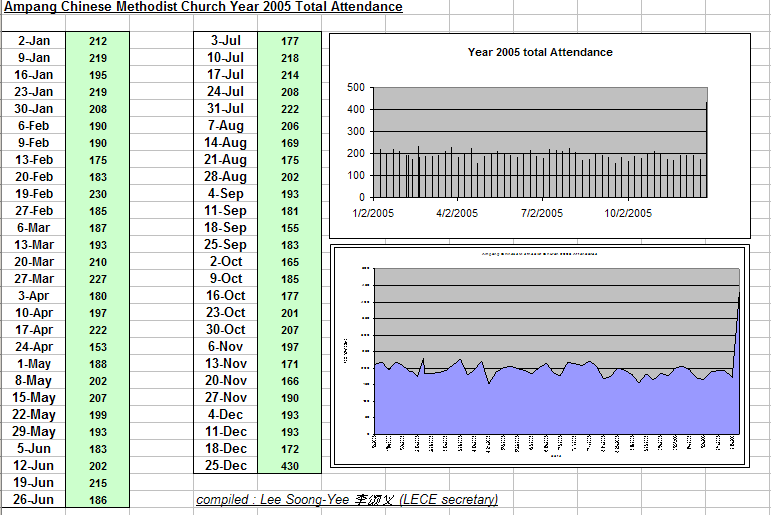Click the '7-Aug' date cell
Viewport: 771px width, 515px height.
(226, 126)
